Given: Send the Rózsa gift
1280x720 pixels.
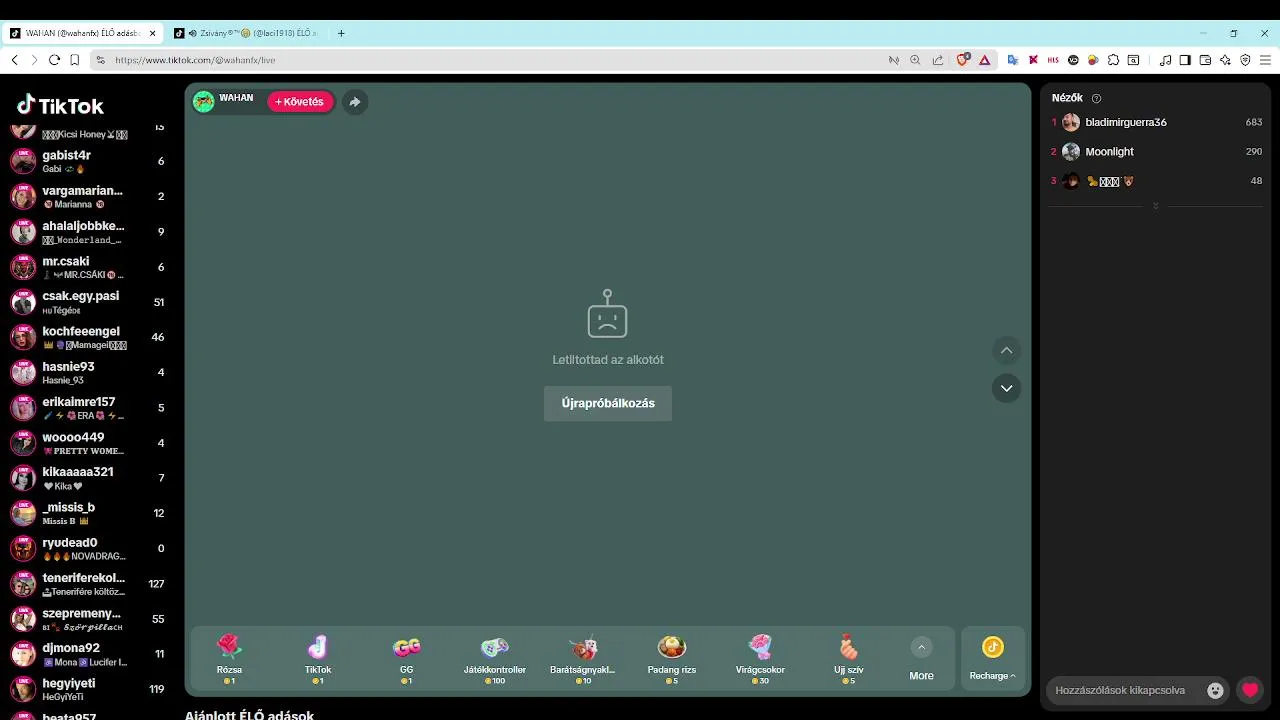Looking at the screenshot, I should (229, 659).
